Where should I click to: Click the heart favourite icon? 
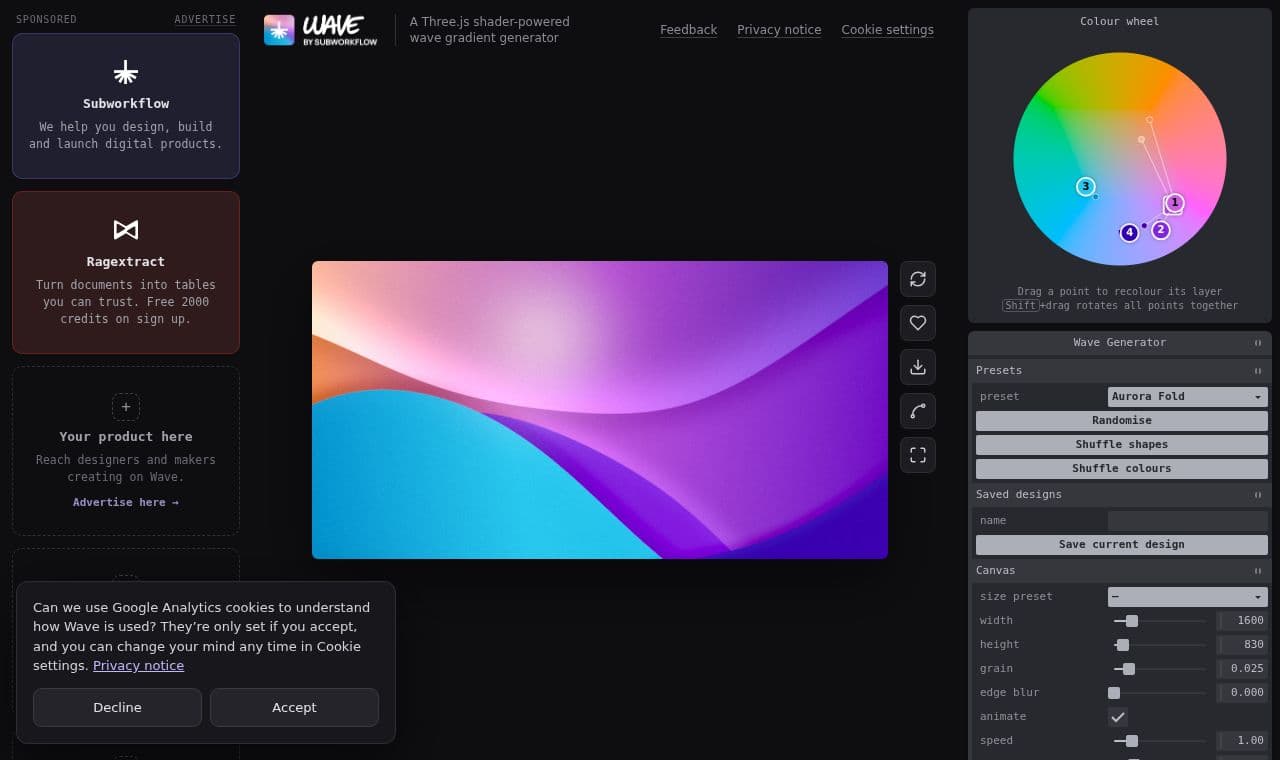[x=918, y=323]
